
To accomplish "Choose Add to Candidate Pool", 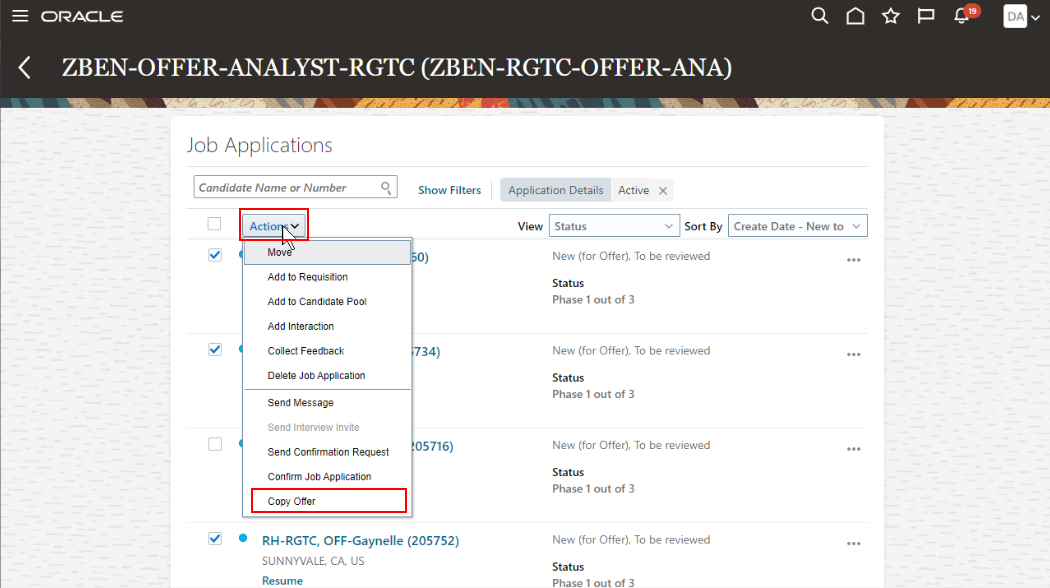I will pyautogui.click(x=327, y=301).
